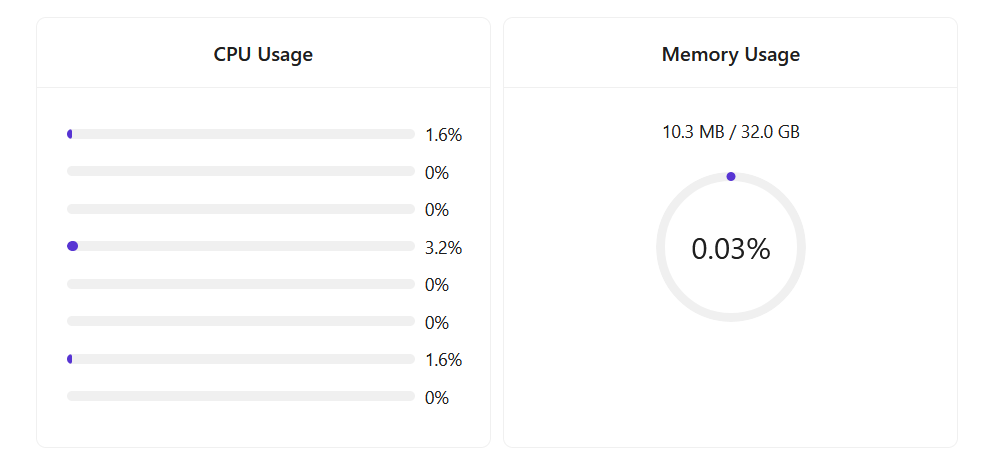The height and width of the screenshot is (456, 1006).
Task: Select the third CPU core progress bar
Action: click(240, 209)
